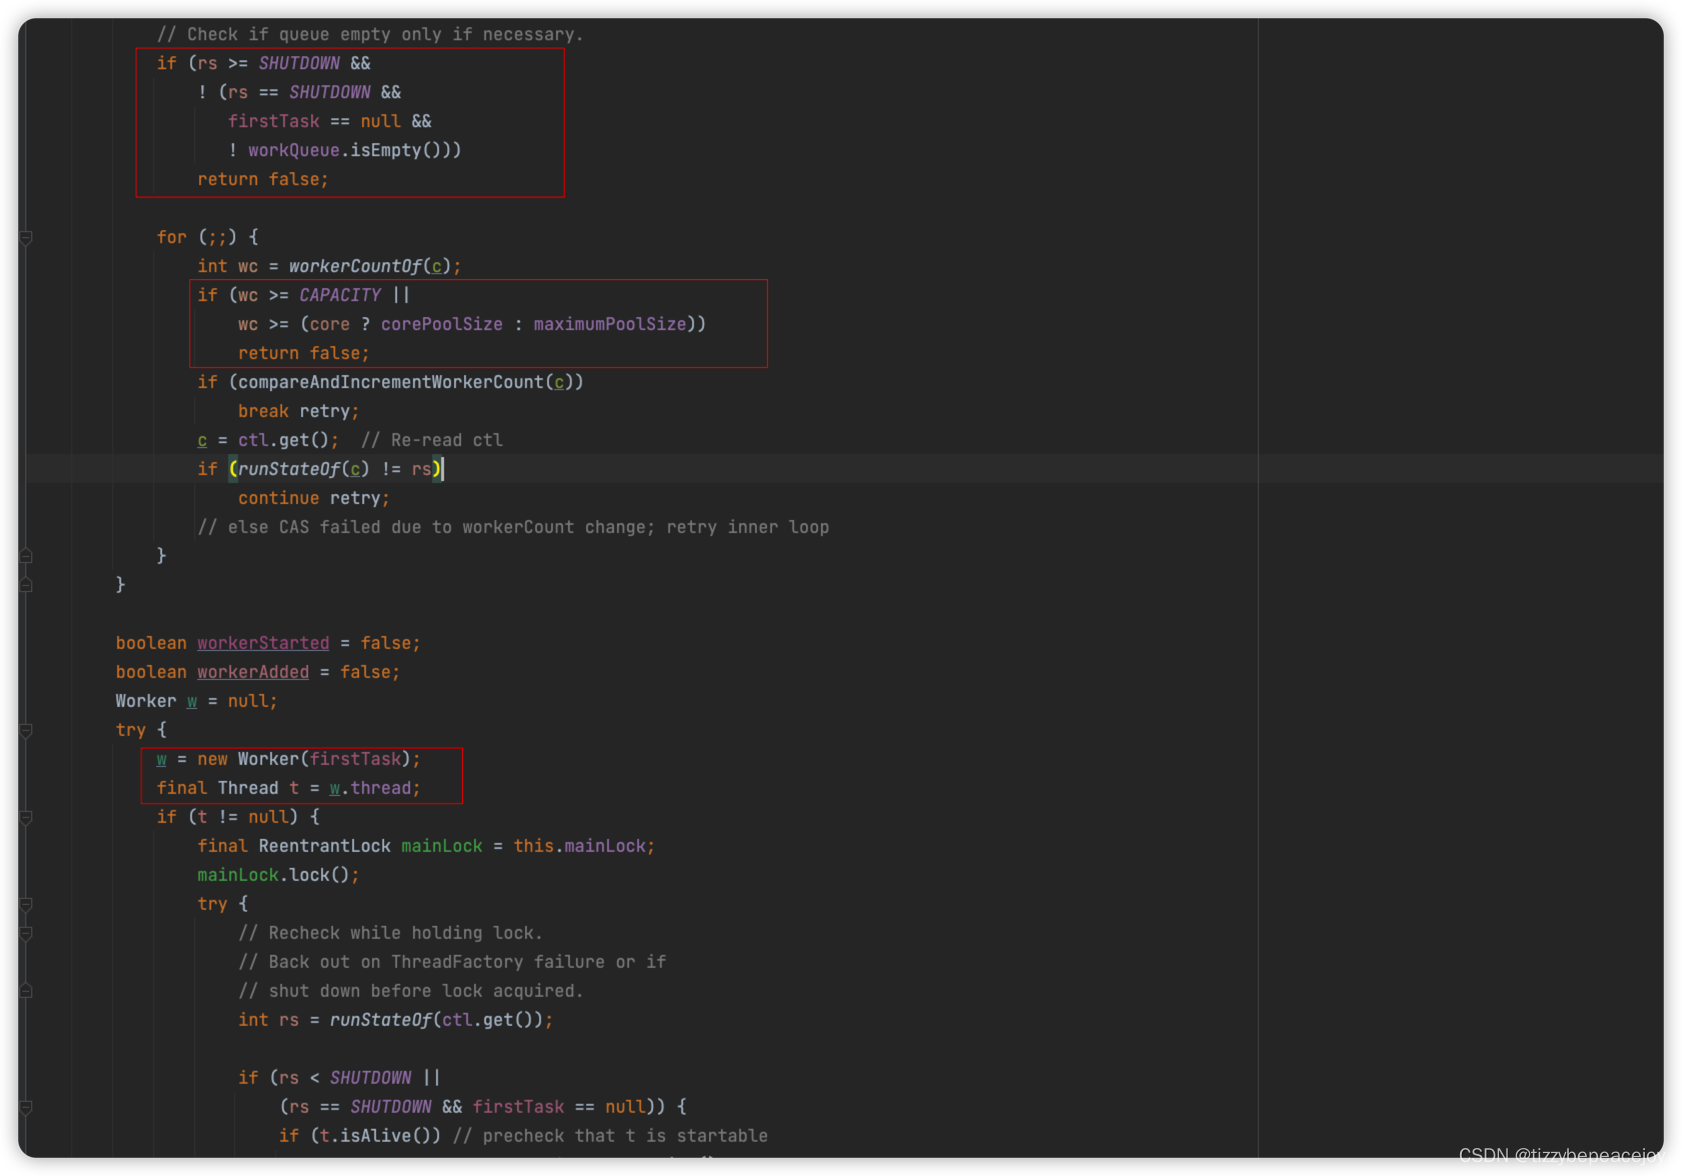Collapse the if (rs < SHUTDOWN || block

[27, 1108]
